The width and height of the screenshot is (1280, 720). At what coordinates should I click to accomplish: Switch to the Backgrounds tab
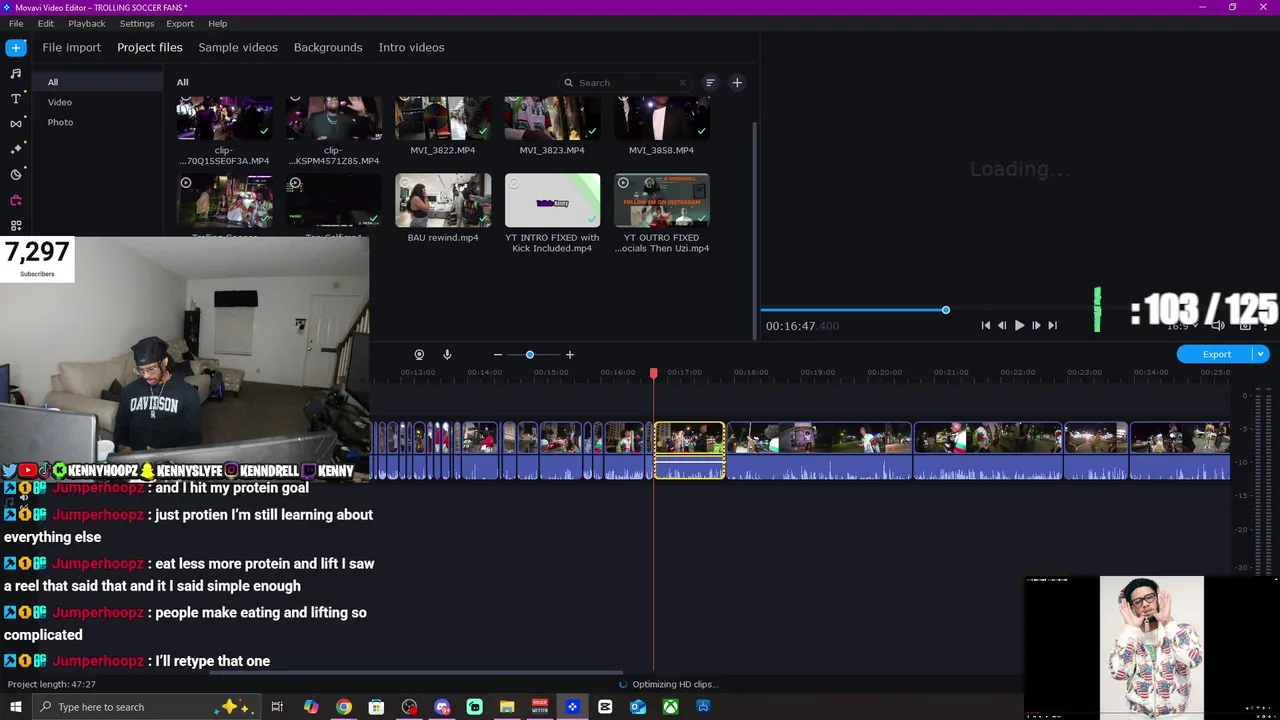tap(328, 47)
